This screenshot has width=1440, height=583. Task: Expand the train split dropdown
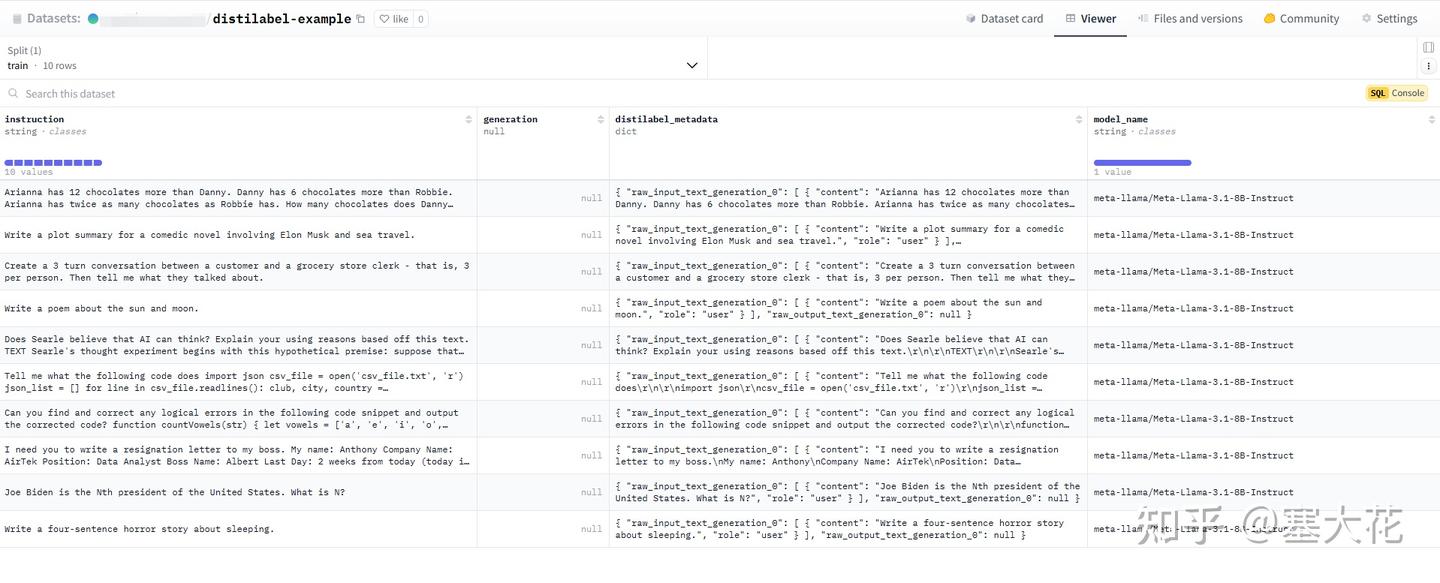pyautogui.click(x=691, y=65)
